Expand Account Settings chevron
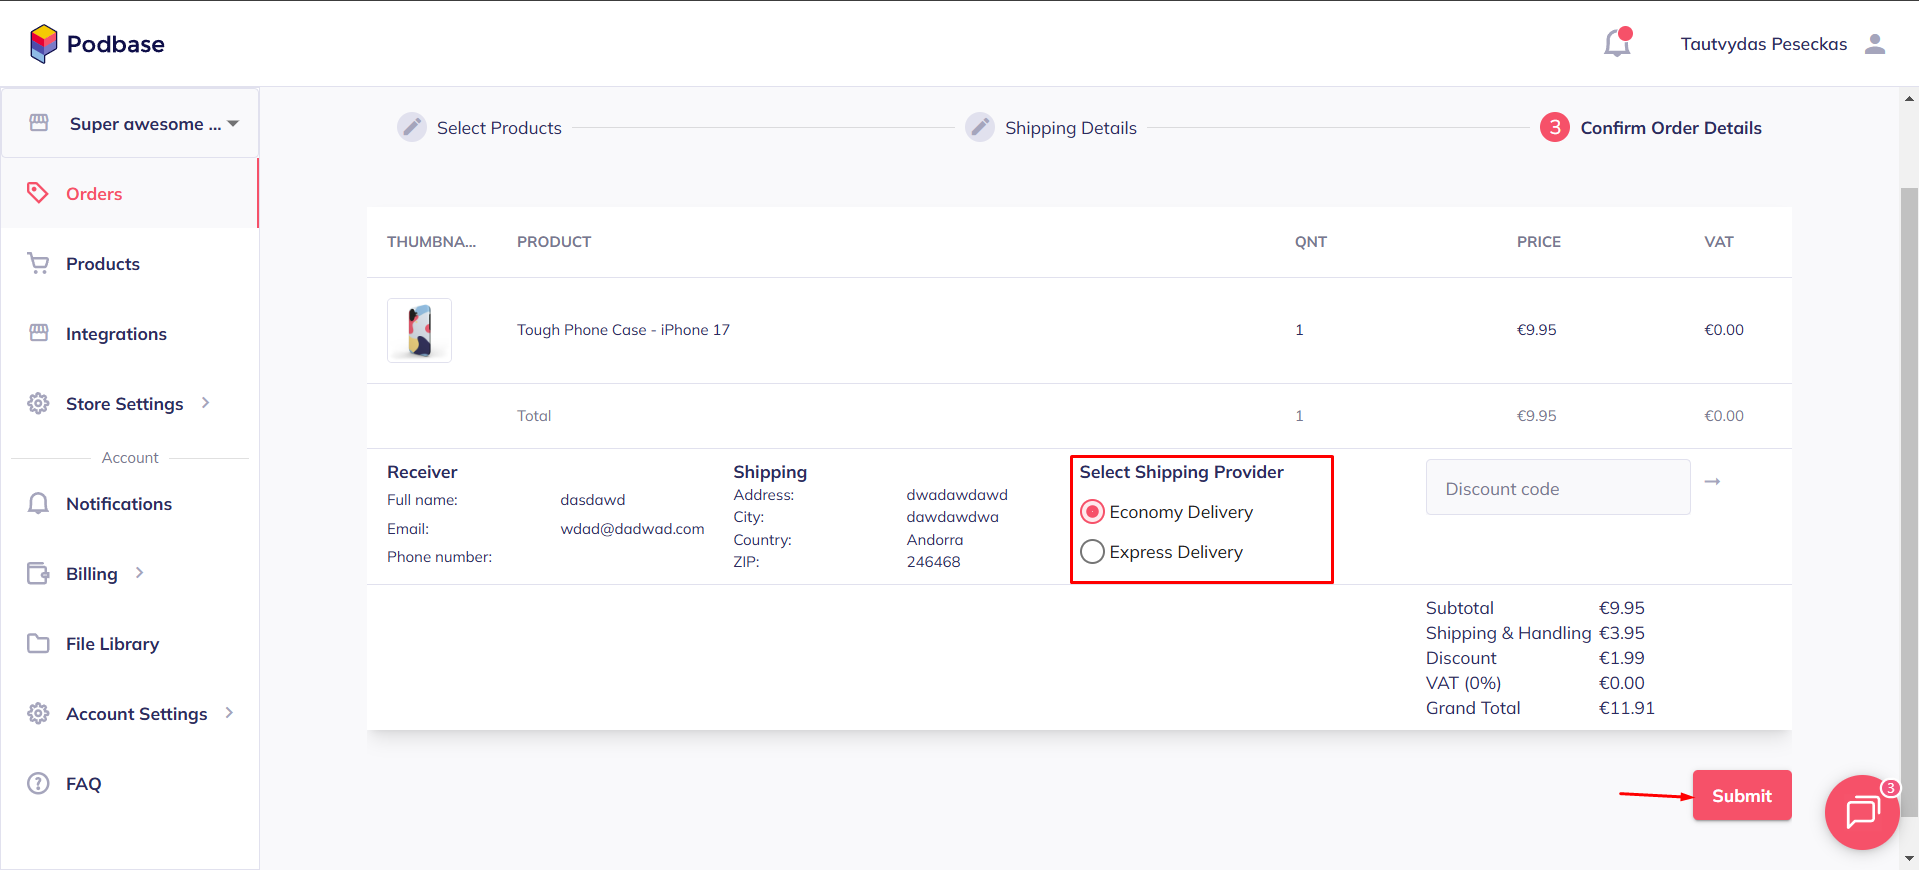 click(229, 713)
